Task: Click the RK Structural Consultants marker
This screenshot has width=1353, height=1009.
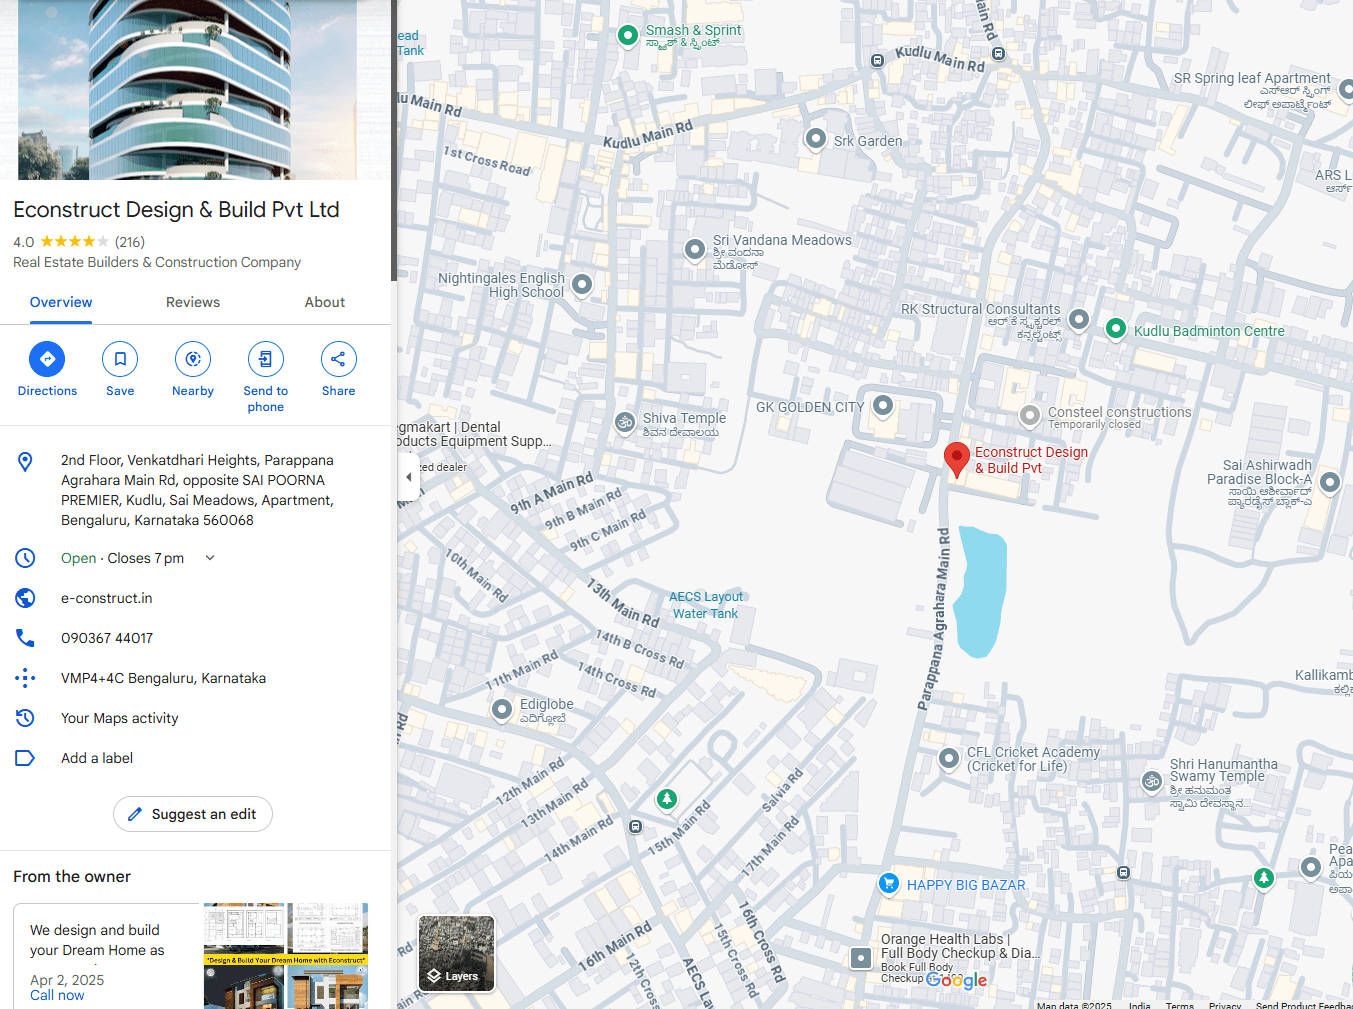Action: [1079, 319]
